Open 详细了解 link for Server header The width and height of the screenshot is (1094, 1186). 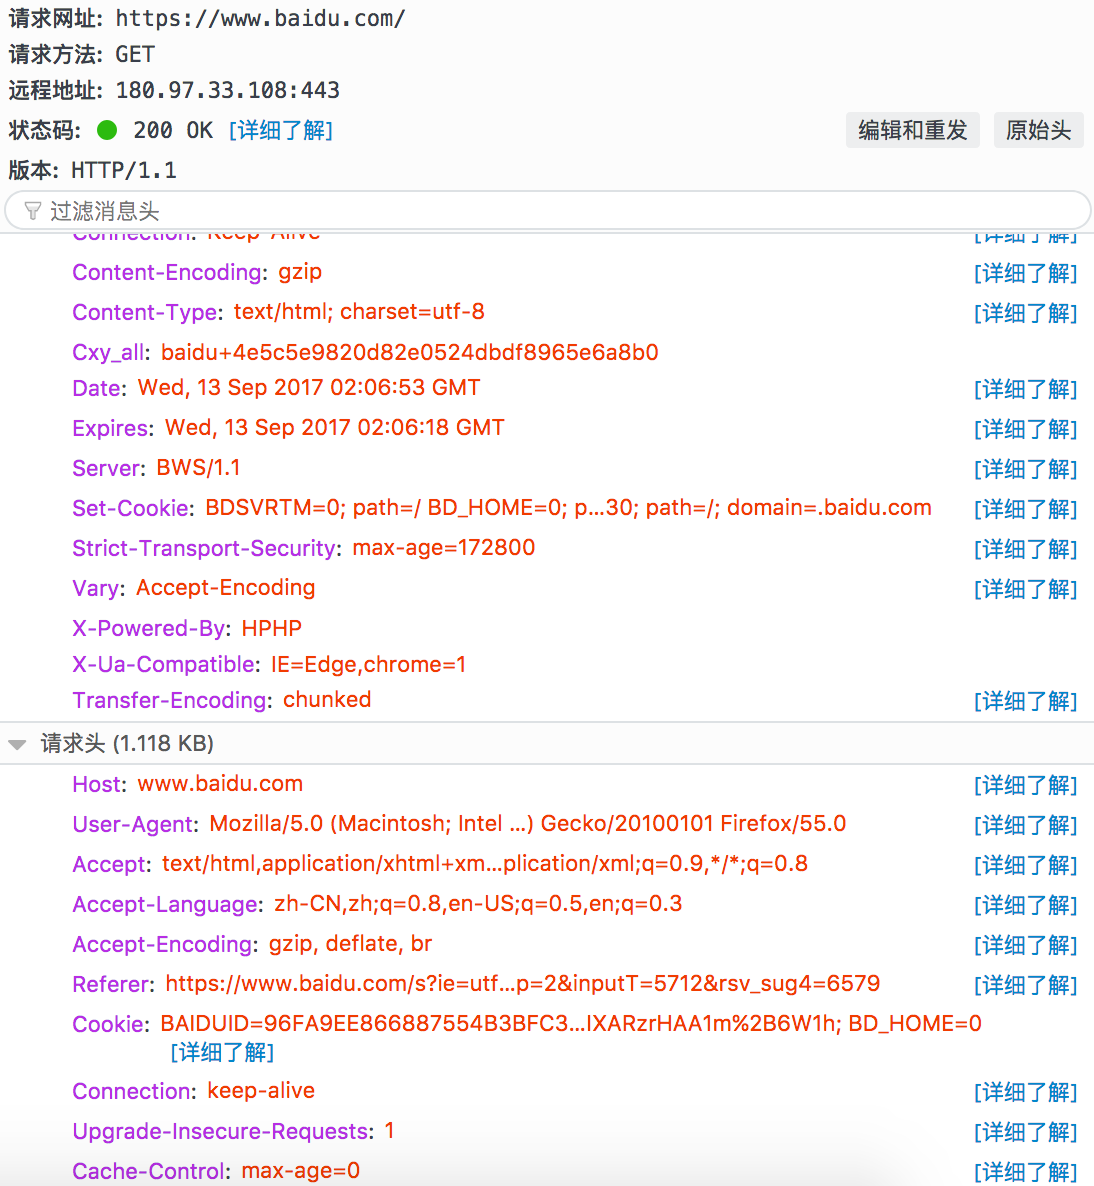[x=1025, y=470]
